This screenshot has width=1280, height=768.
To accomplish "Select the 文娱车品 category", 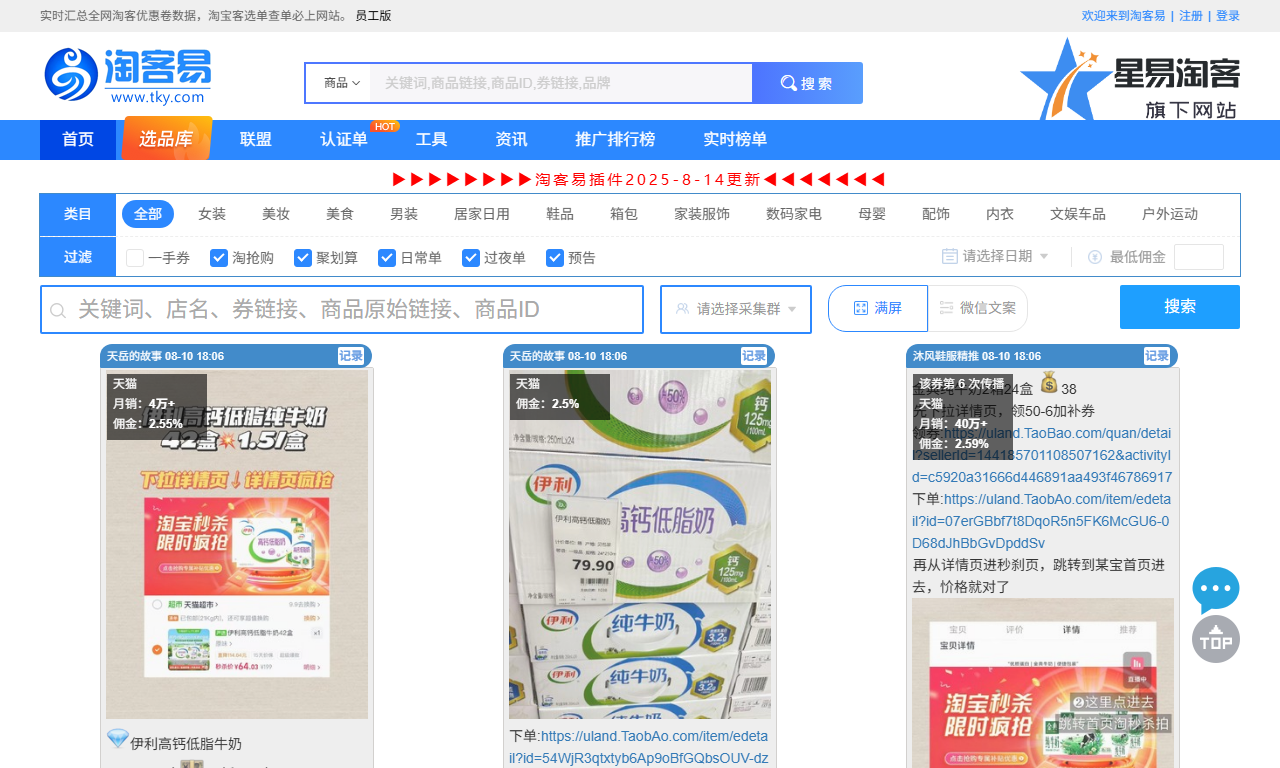I will point(1078,214).
